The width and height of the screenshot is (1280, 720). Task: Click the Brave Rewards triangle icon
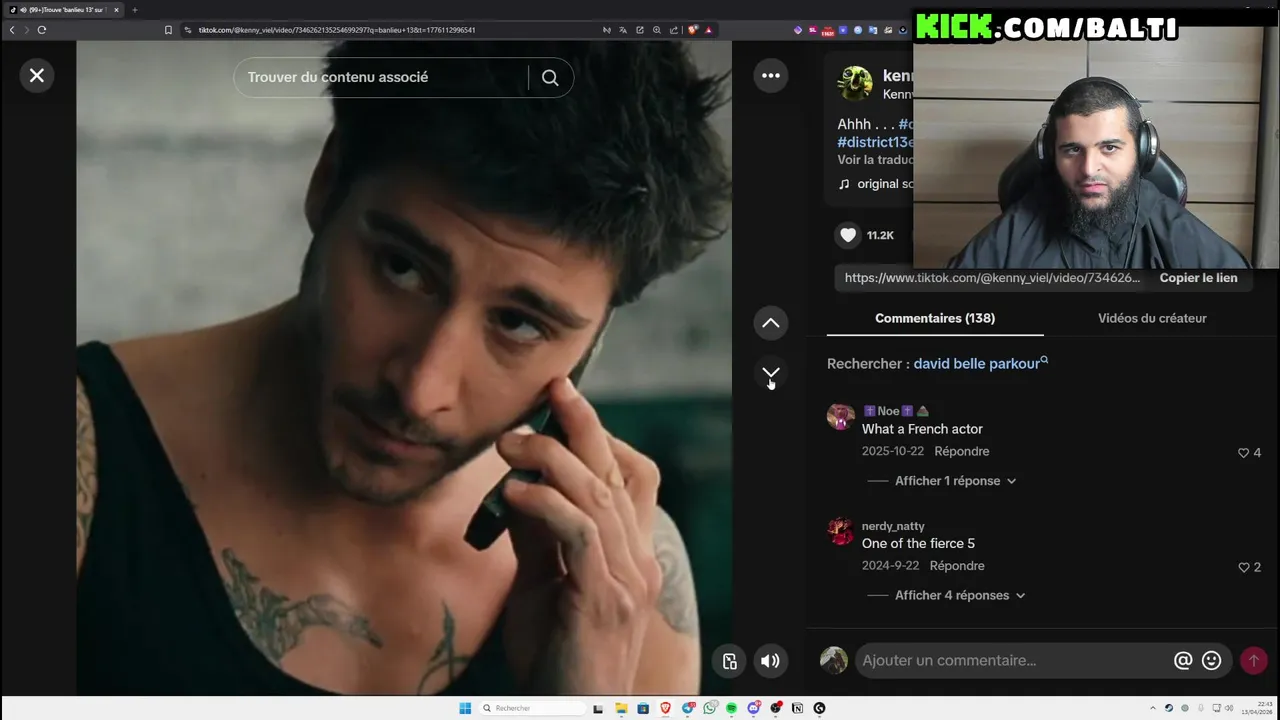[708, 30]
